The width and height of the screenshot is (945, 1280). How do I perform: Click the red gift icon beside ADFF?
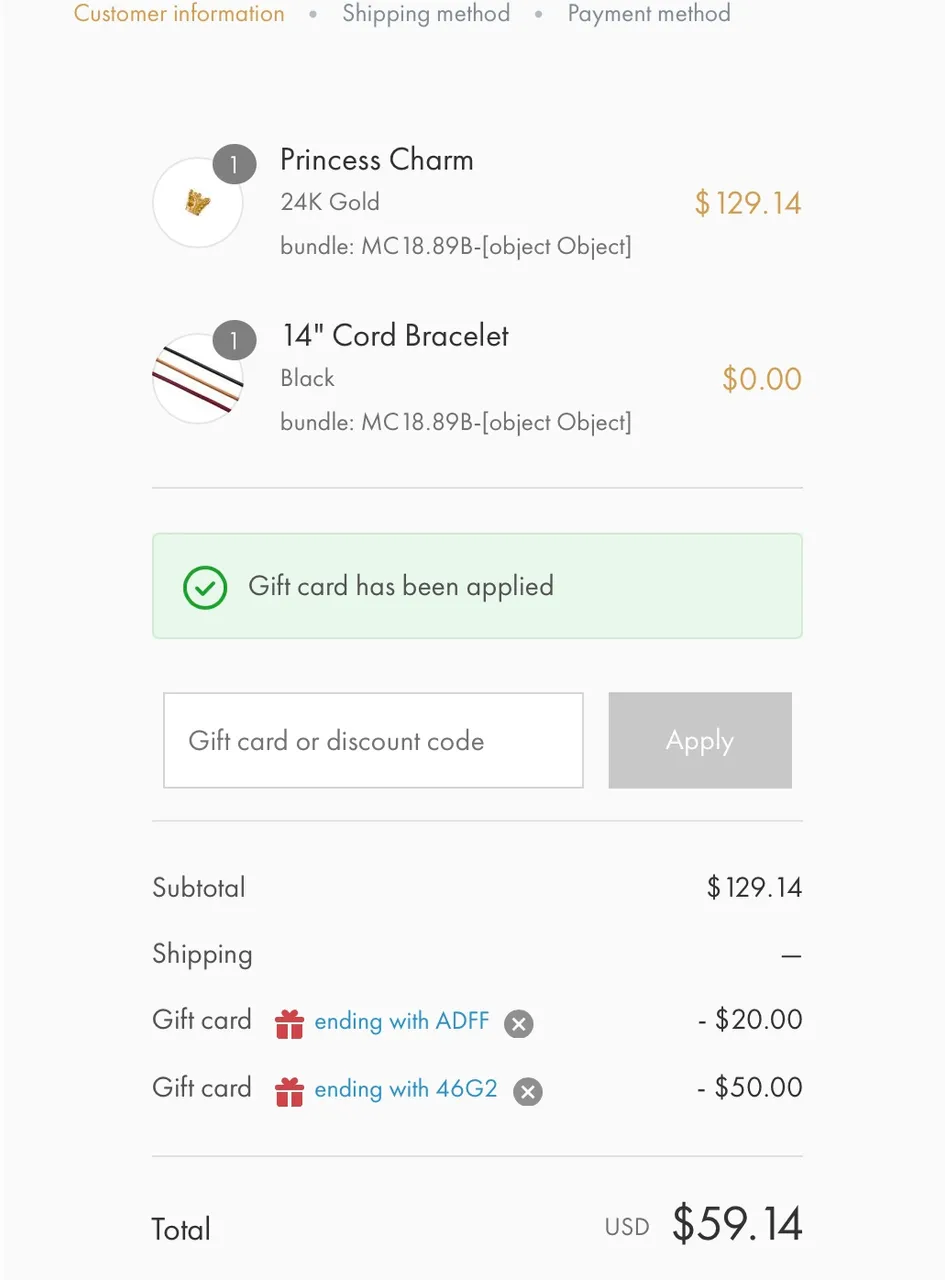click(x=289, y=1024)
